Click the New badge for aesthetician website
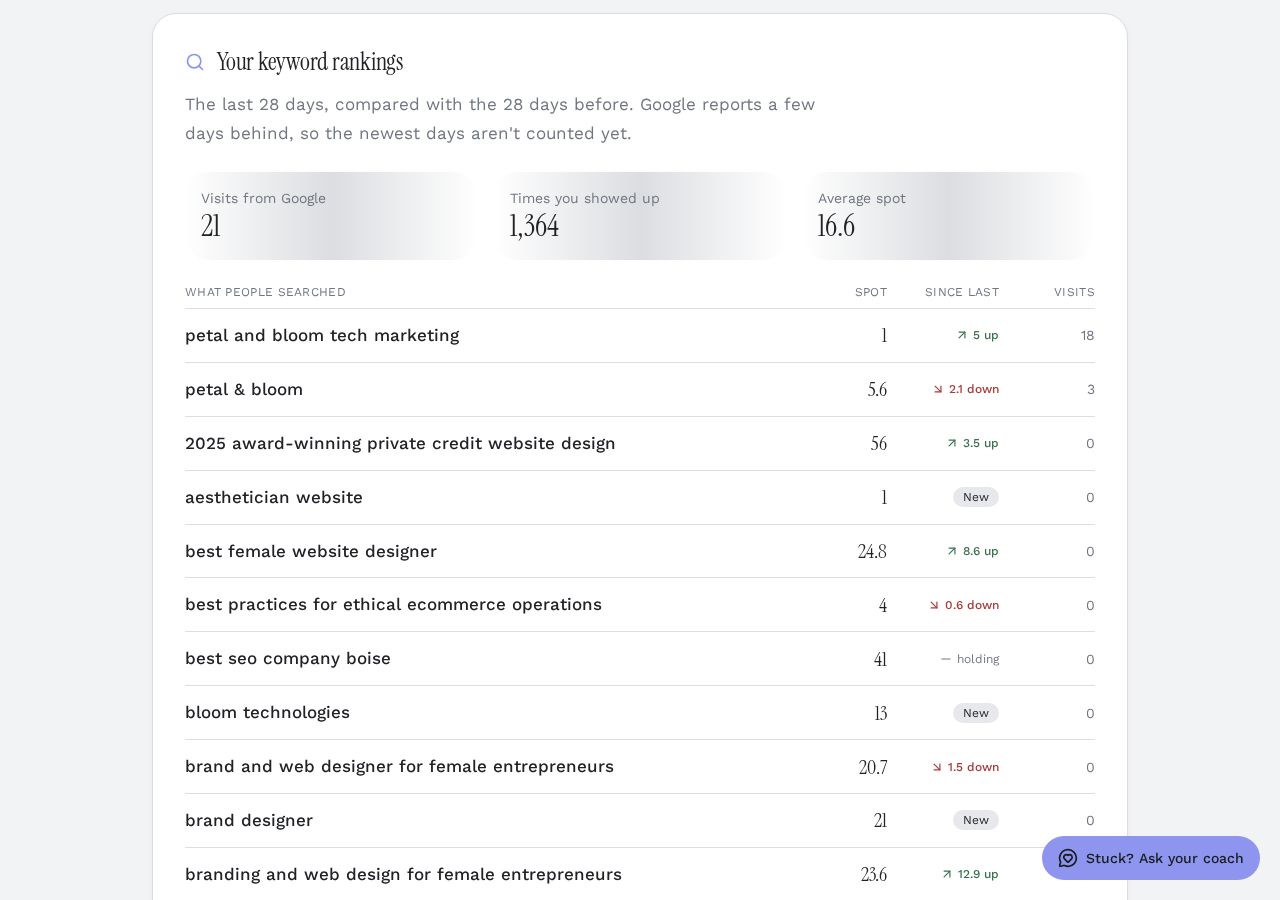 coord(976,497)
